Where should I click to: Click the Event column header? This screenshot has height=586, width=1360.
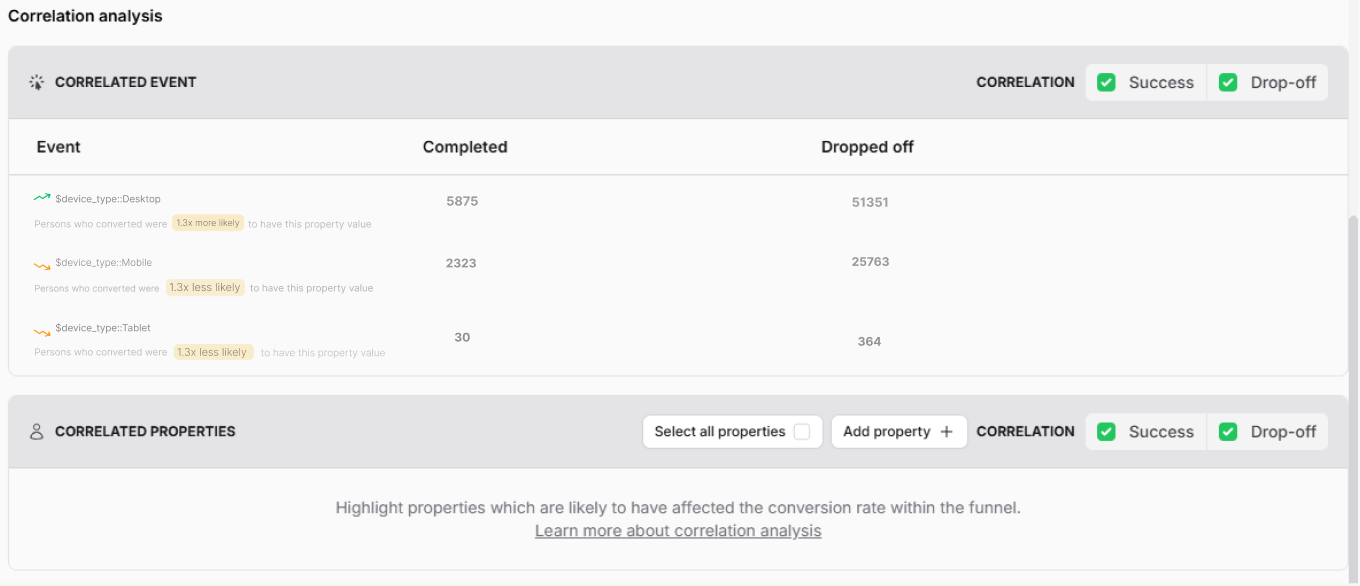pyautogui.click(x=58, y=147)
